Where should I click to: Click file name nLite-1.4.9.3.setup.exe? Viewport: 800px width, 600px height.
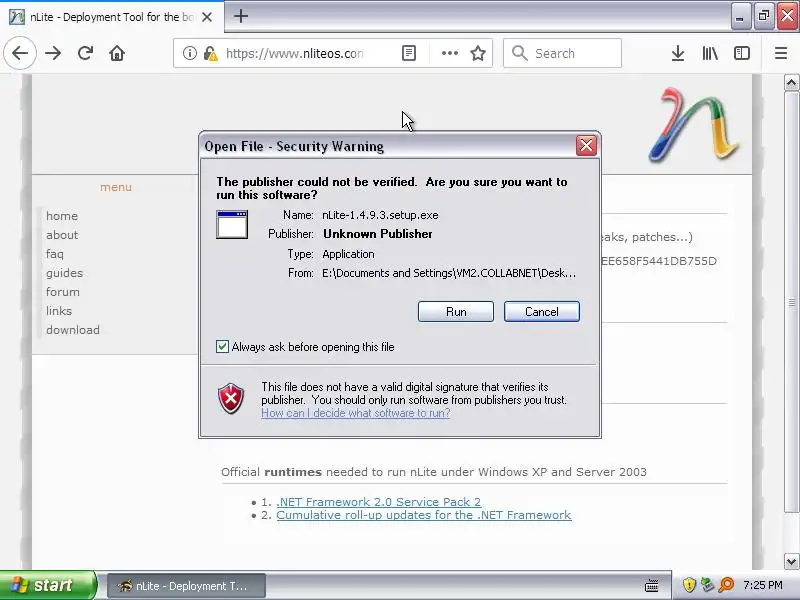coord(380,215)
